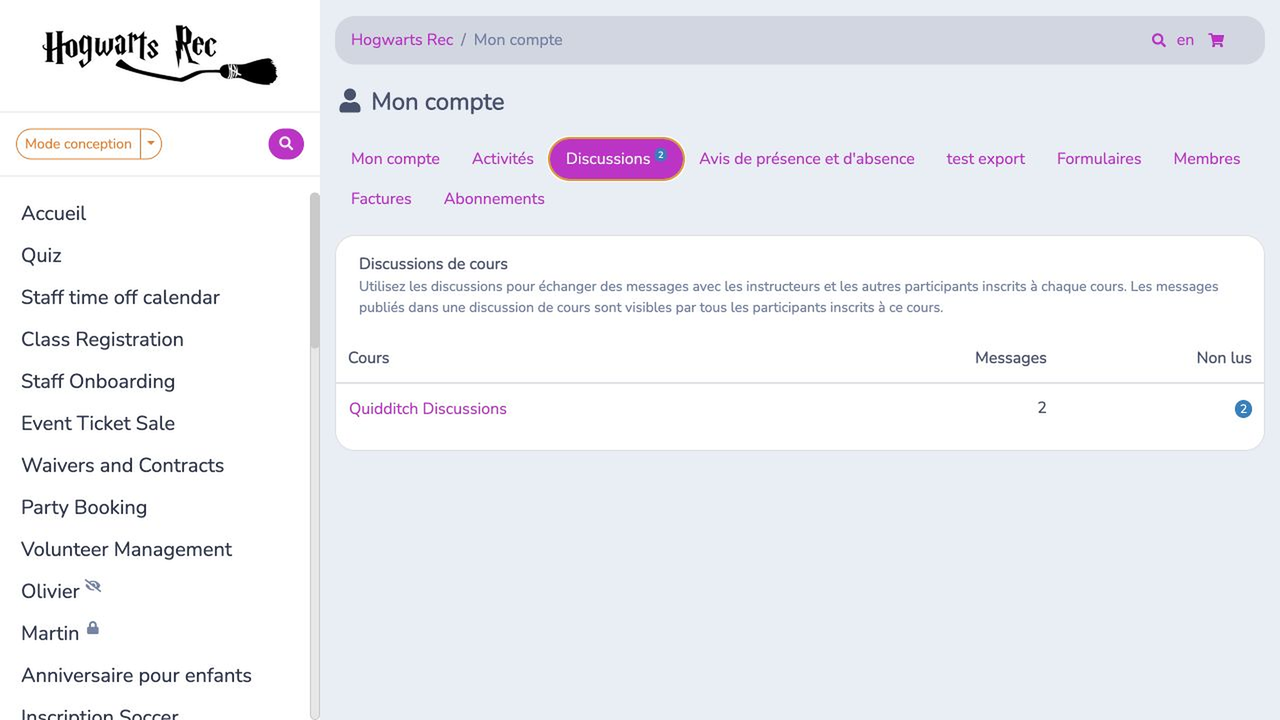Screen dimensions: 1280x720
Task: Open Quiz in the sidebar
Action: coord(41,255)
